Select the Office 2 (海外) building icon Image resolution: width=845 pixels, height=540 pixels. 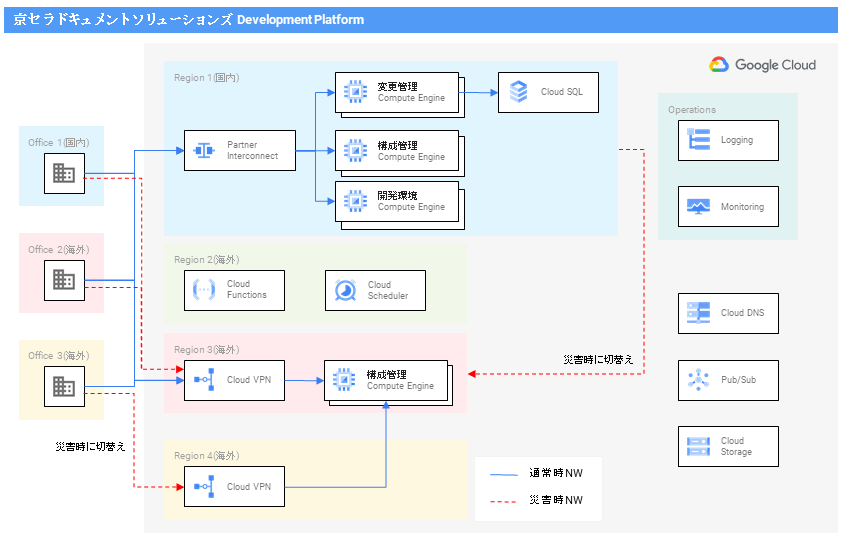[x=64, y=280]
